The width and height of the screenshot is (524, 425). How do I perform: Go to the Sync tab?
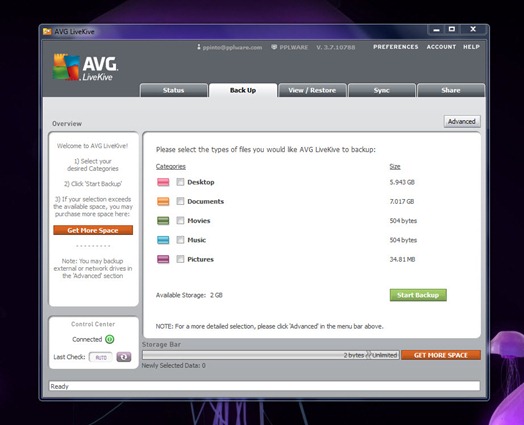tap(382, 90)
